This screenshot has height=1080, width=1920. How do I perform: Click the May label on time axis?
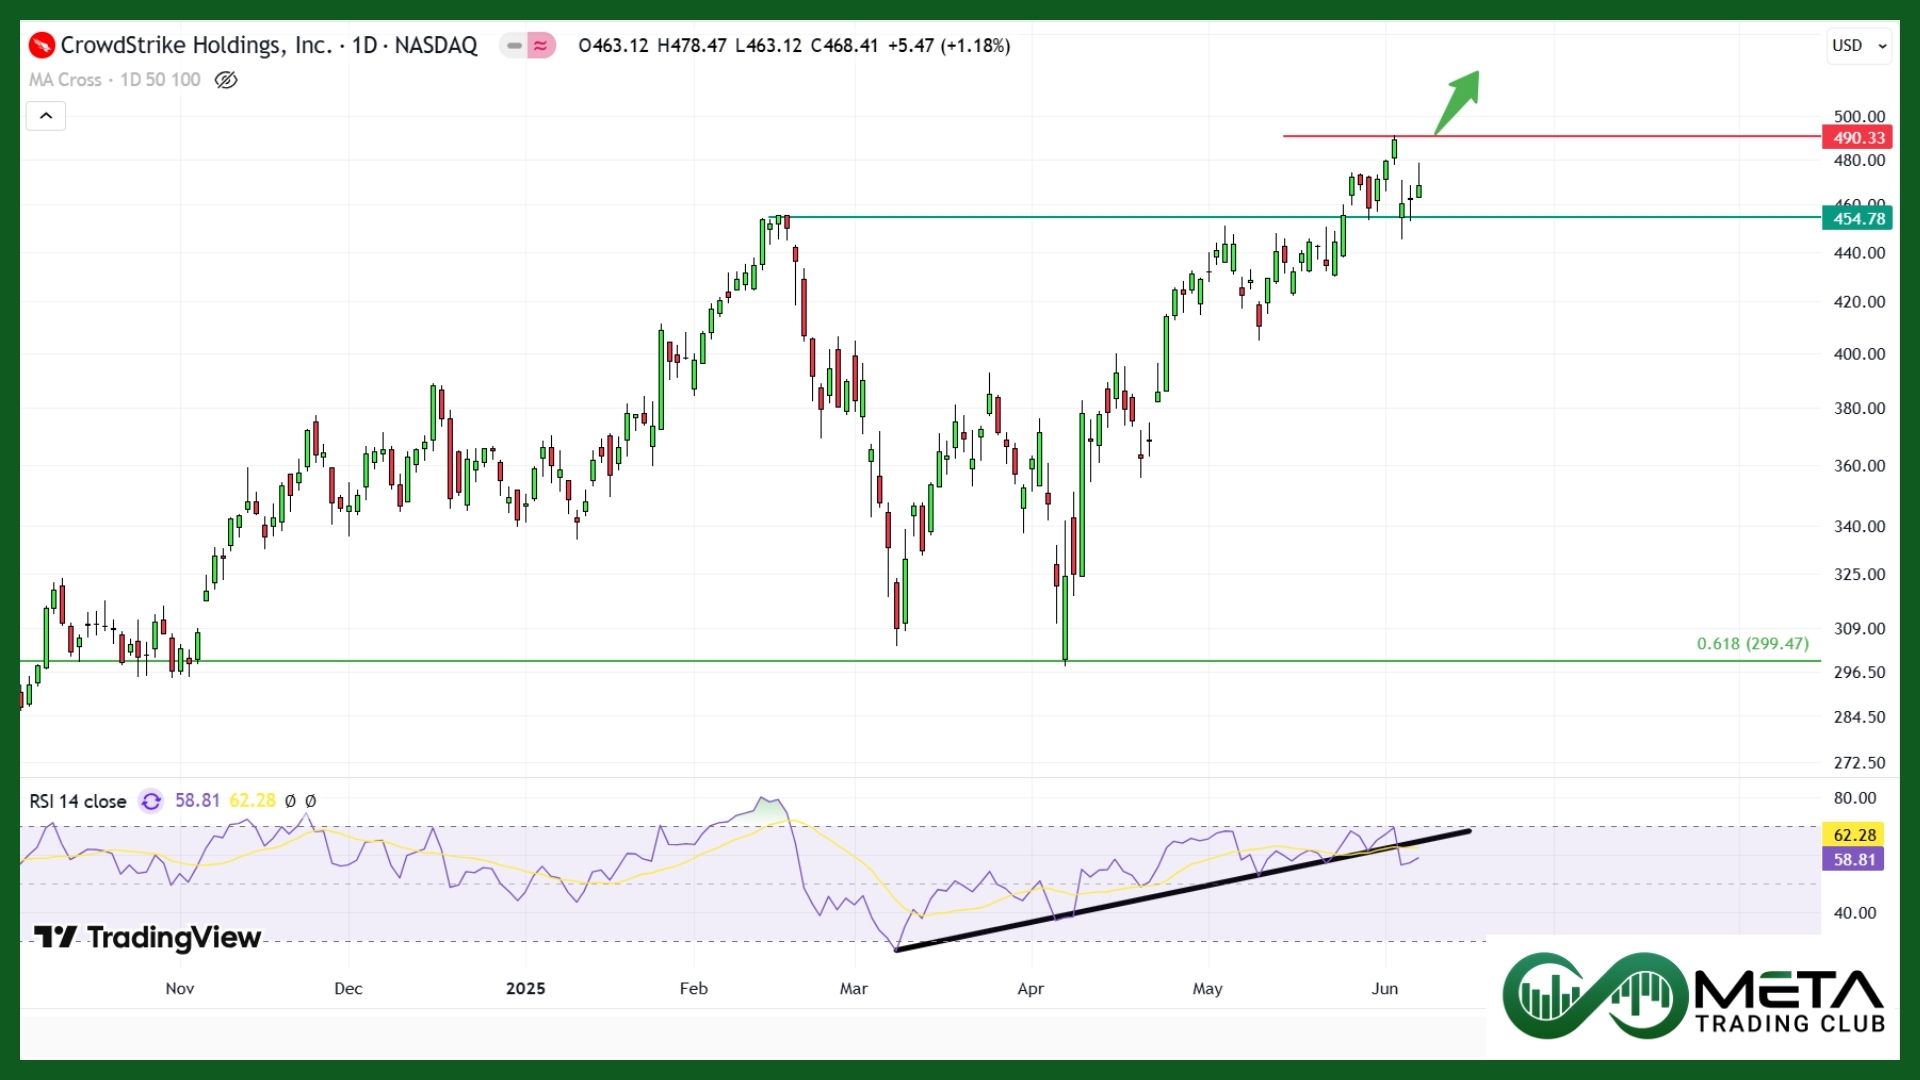(1208, 988)
